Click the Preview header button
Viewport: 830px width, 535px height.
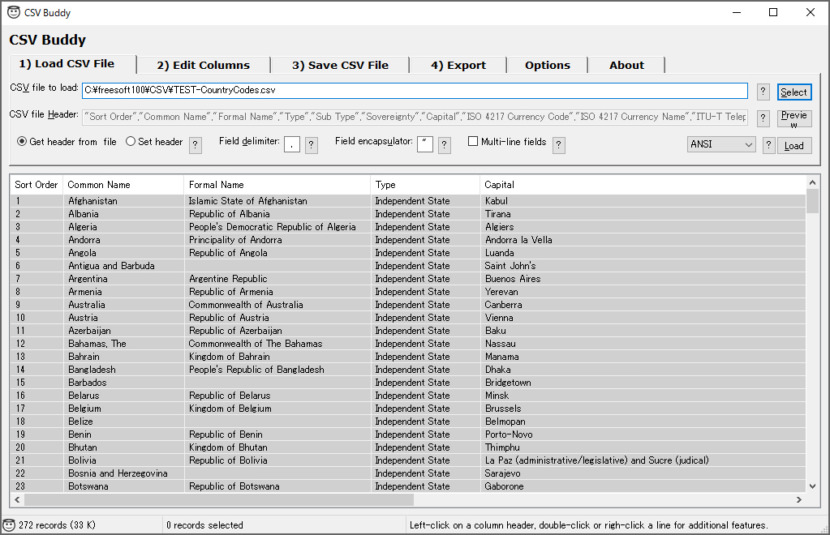[794, 119]
